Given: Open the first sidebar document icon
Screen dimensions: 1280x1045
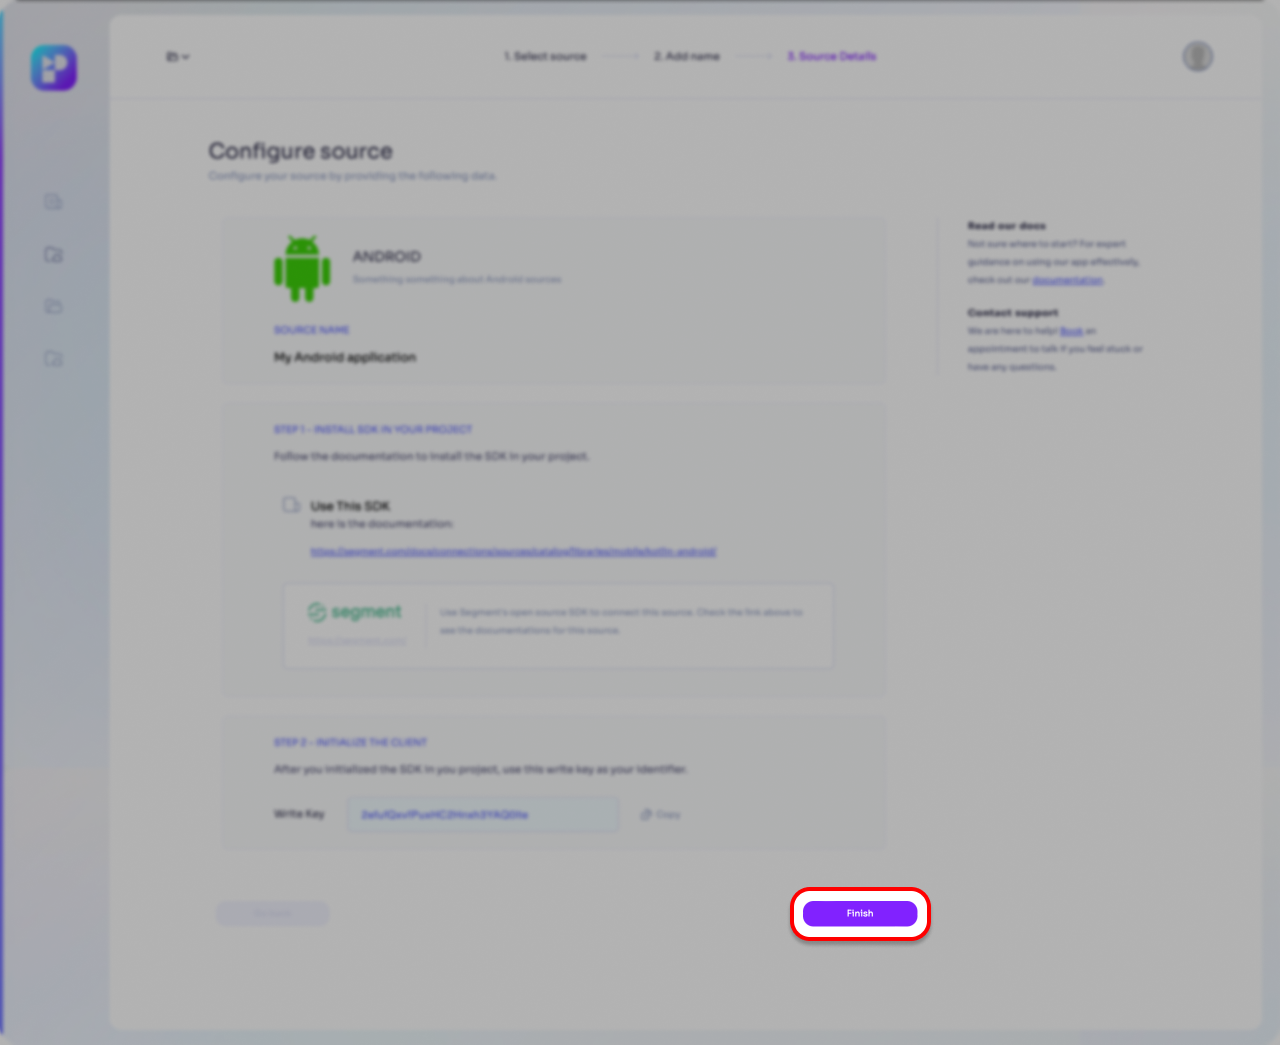Looking at the screenshot, I should 54,202.
